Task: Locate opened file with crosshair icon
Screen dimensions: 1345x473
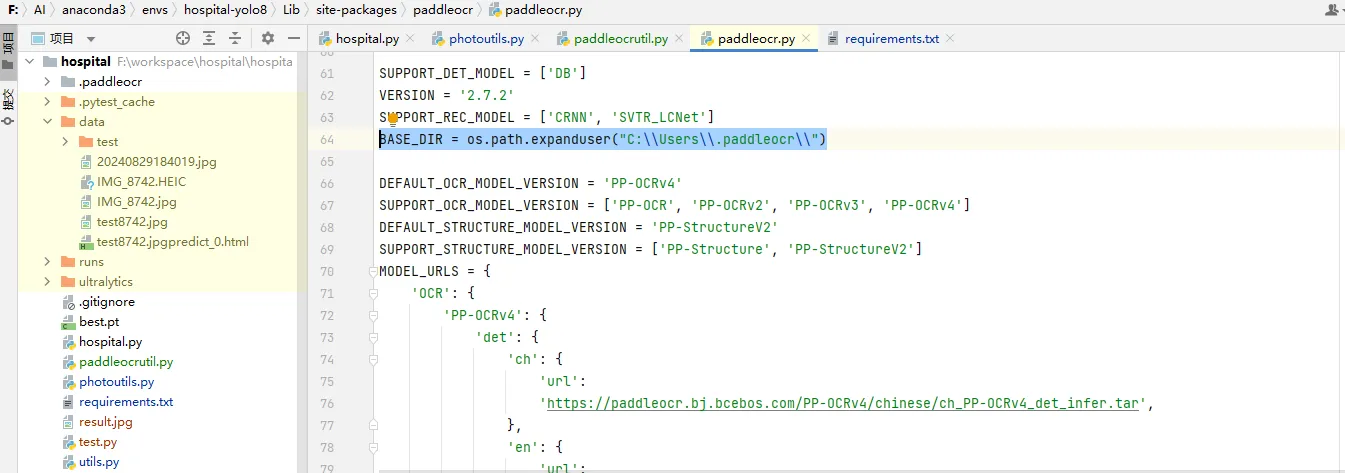Action: [x=183, y=38]
